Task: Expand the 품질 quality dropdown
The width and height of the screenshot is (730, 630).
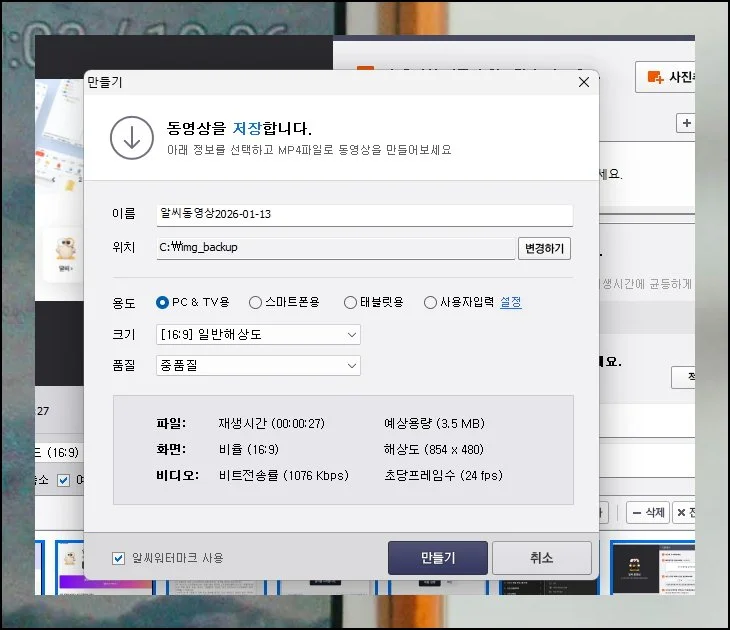Action: pos(258,366)
